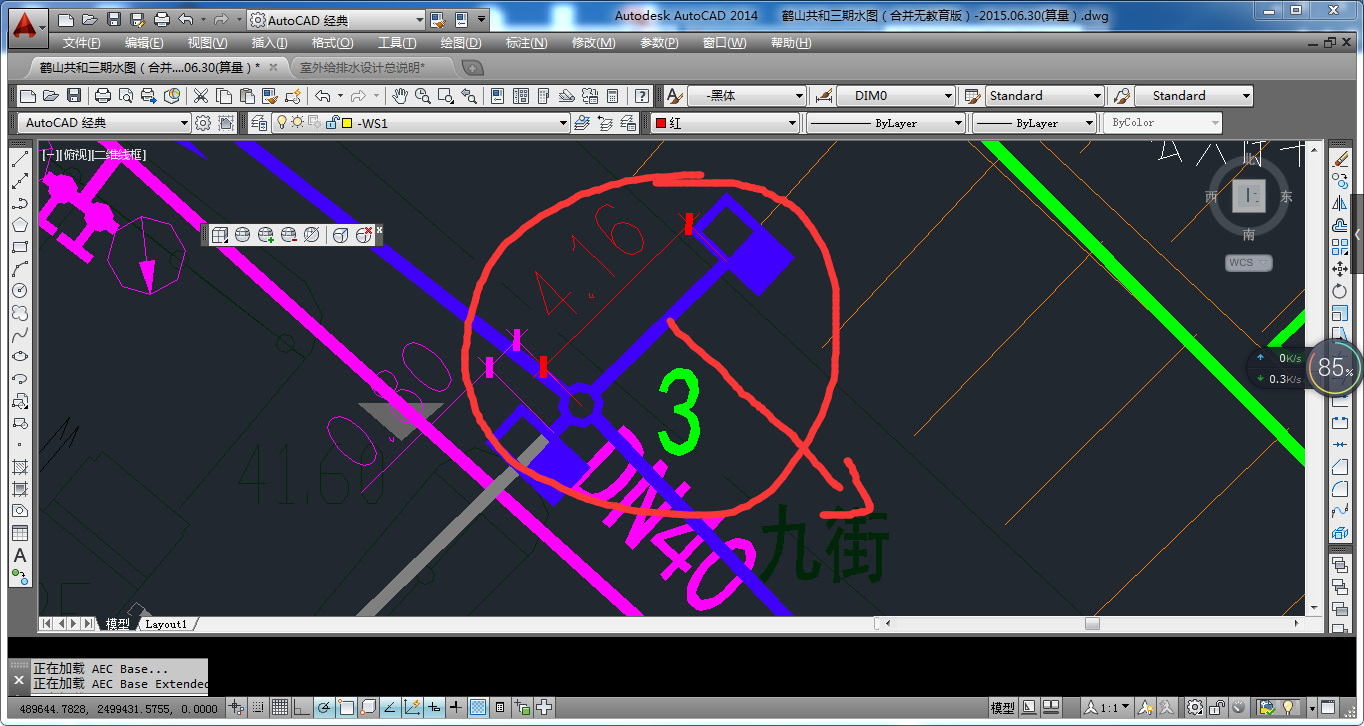Click the new drawing tab plus button
This screenshot has width=1364, height=726.
pos(472,67)
